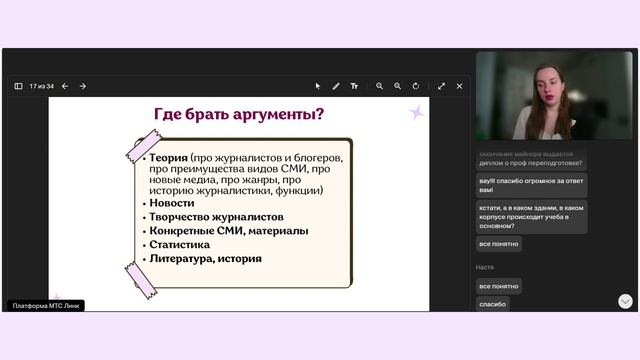Viewport: 640px width, 360px height.
Task: Click the 'Статистика' bullet on slide
Action: point(180,244)
